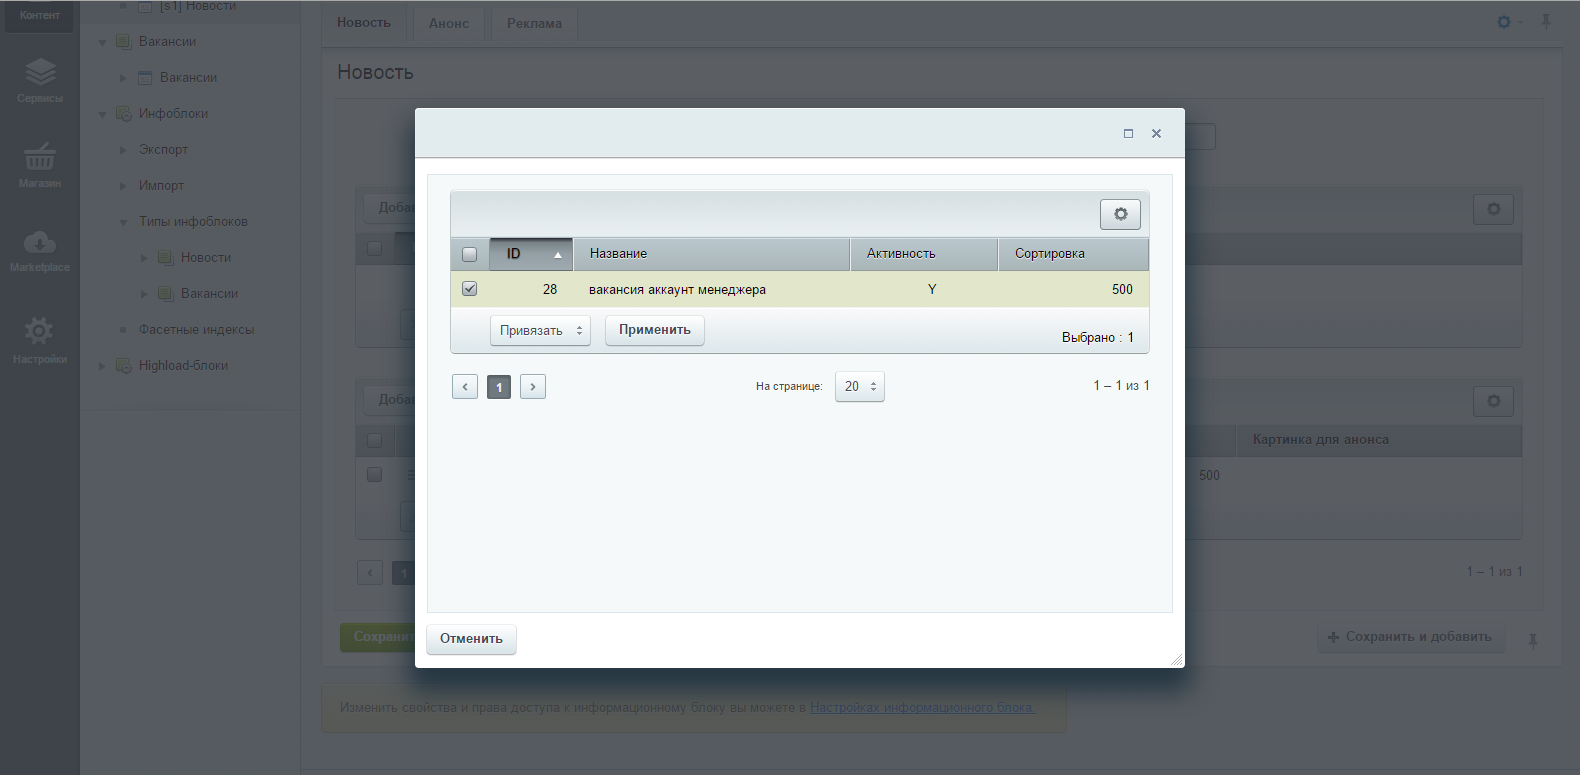The height and width of the screenshot is (775, 1580).
Task: Close the popup dialog with X
Action: (1156, 133)
